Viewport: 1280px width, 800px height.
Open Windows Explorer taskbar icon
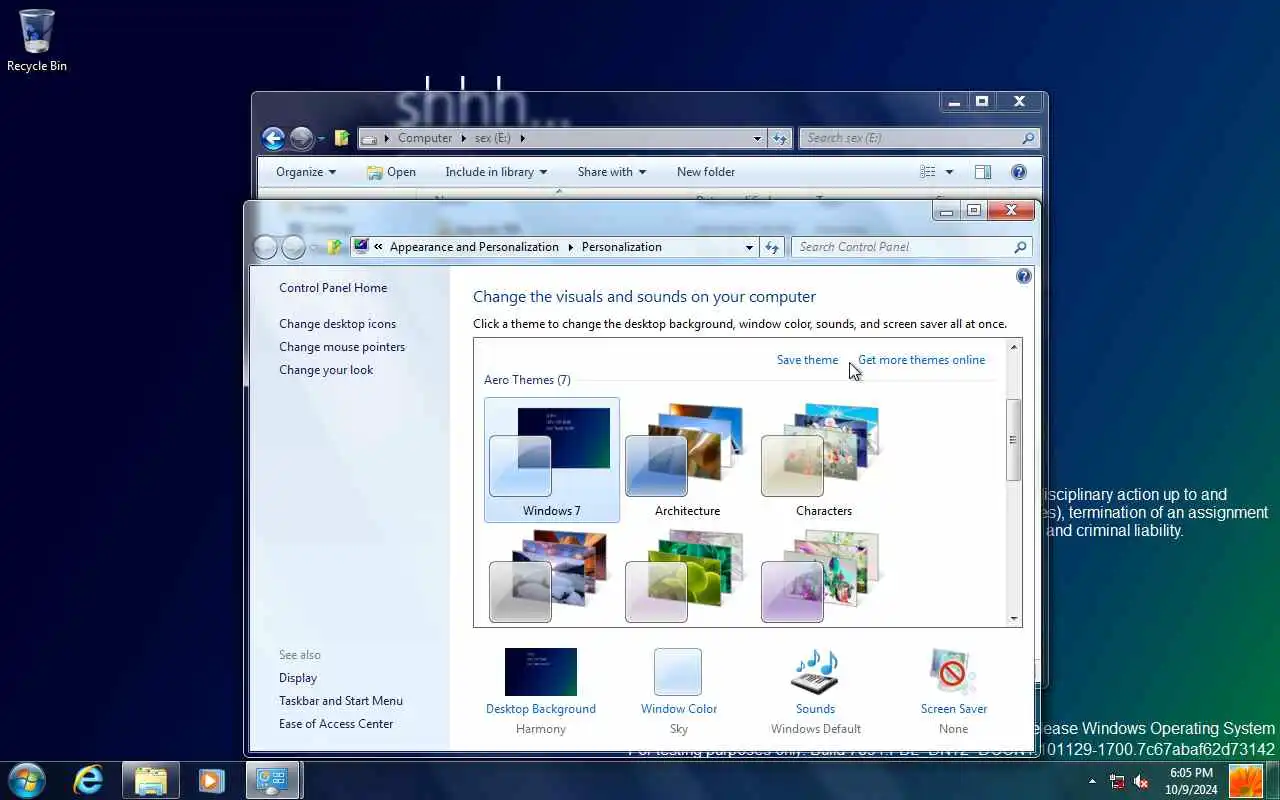(x=150, y=780)
